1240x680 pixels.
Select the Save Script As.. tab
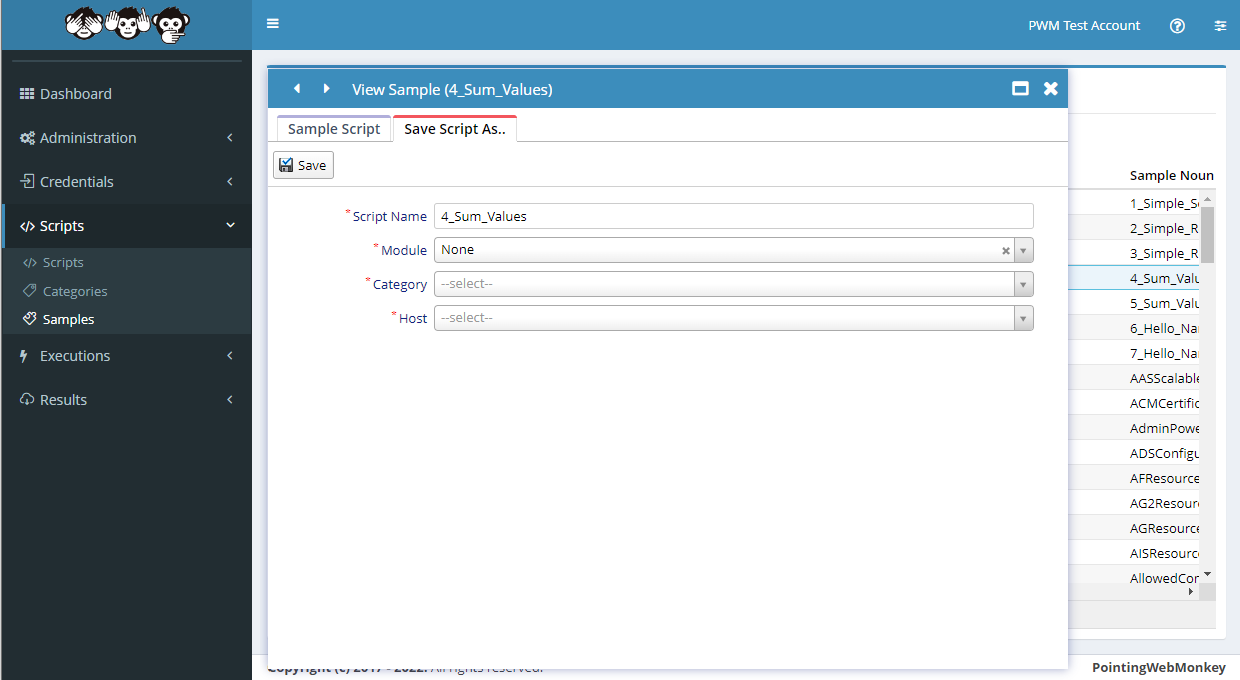(x=454, y=129)
